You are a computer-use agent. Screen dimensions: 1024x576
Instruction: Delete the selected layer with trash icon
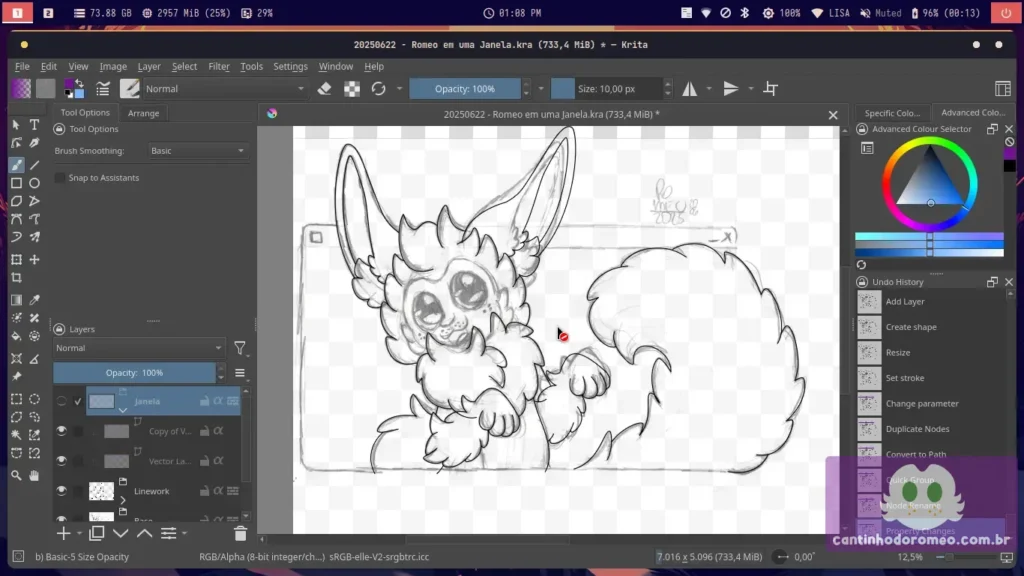pos(240,534)
